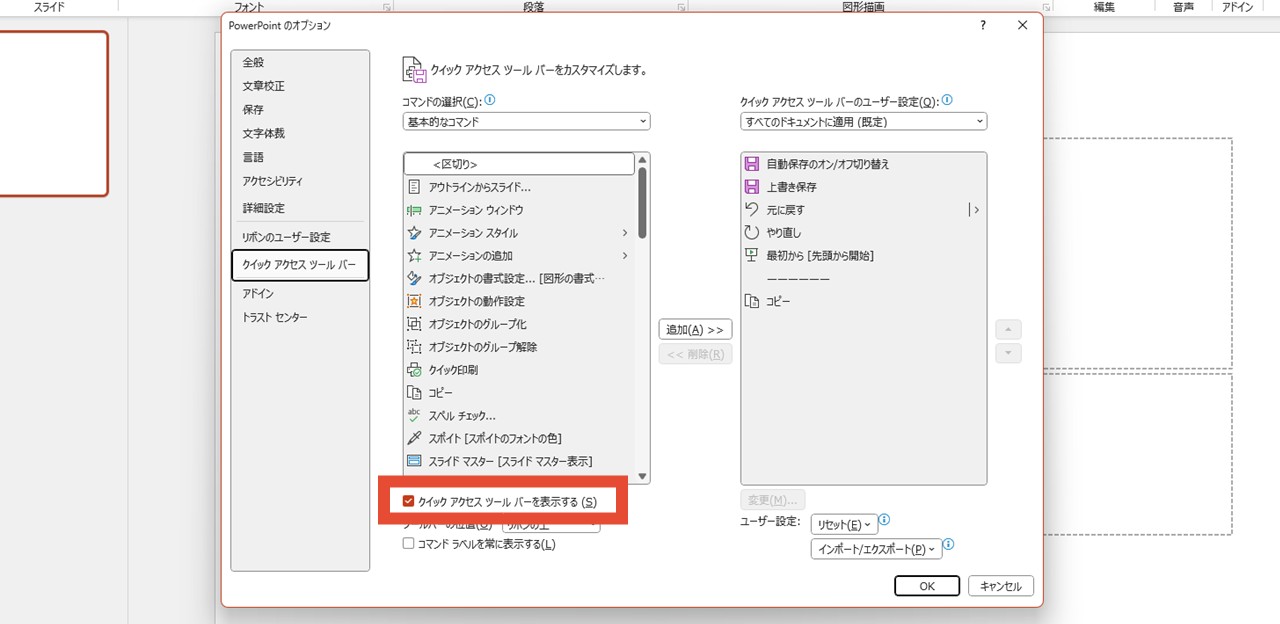Viewport: 1280px width, 624px height.
Task: Click info icon next to Reset button
Action: (x=884, y=521)
